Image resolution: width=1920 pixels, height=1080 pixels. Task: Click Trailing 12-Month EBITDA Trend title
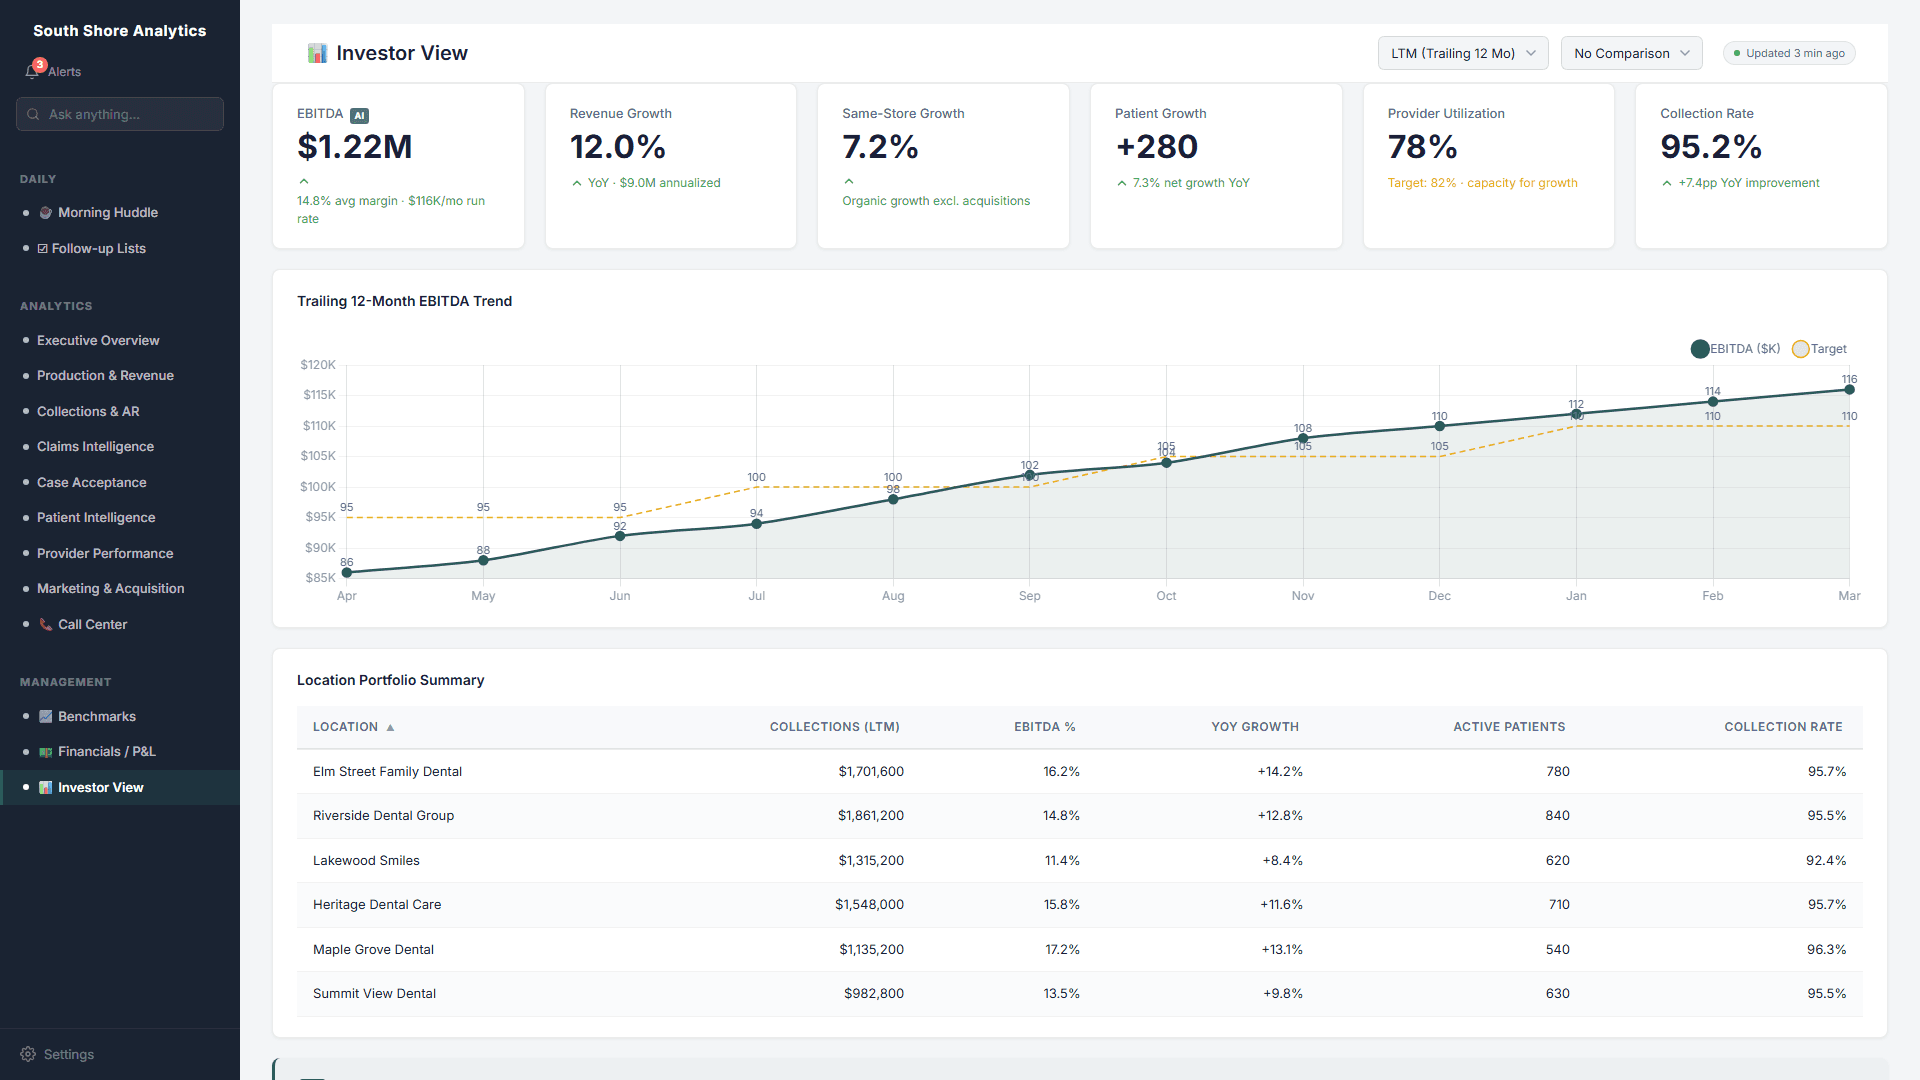click(x=404, y=301)
